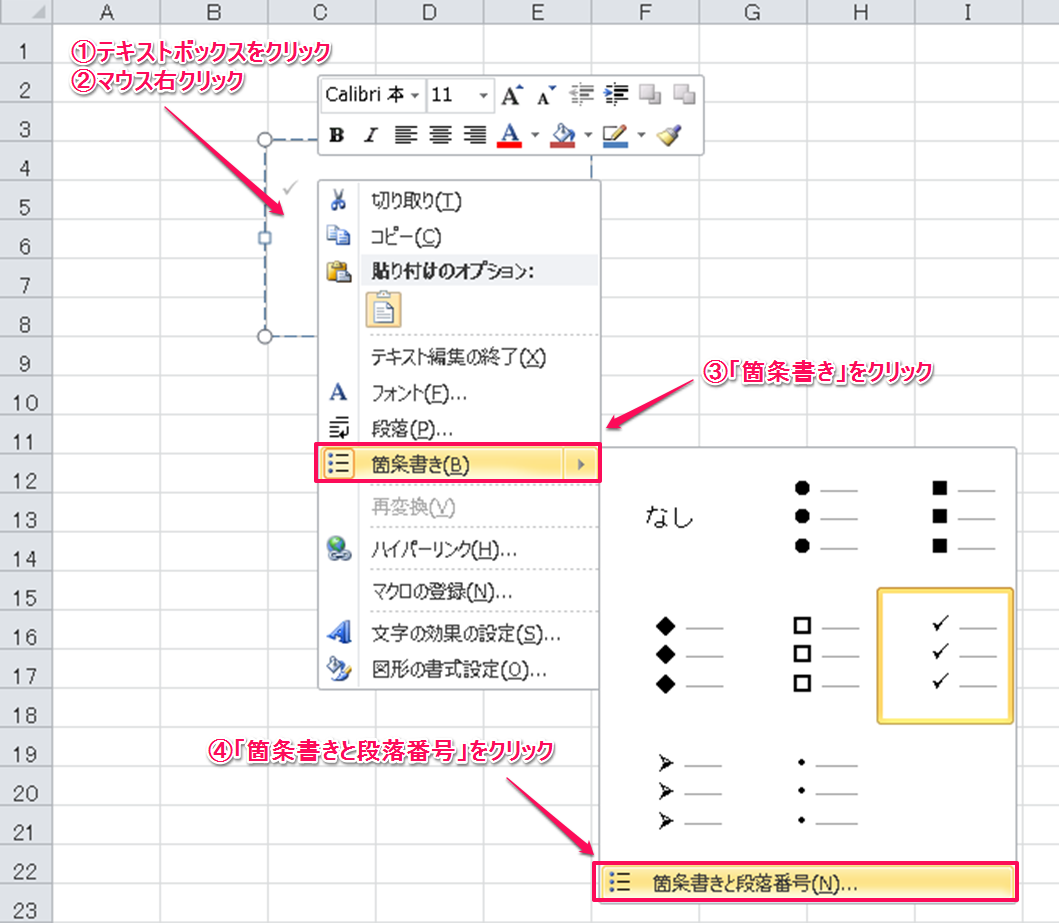The height and width of the screenshot is (923, 1059).
Task: Choose 切り取り(T) from context menu
Action: pyautogui.click(x=416, y=201)
